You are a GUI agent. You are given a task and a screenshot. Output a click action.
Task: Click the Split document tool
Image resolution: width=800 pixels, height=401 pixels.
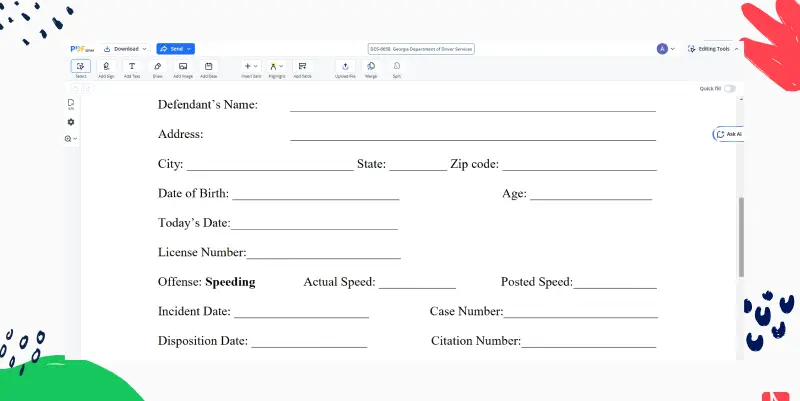(396, 66)
